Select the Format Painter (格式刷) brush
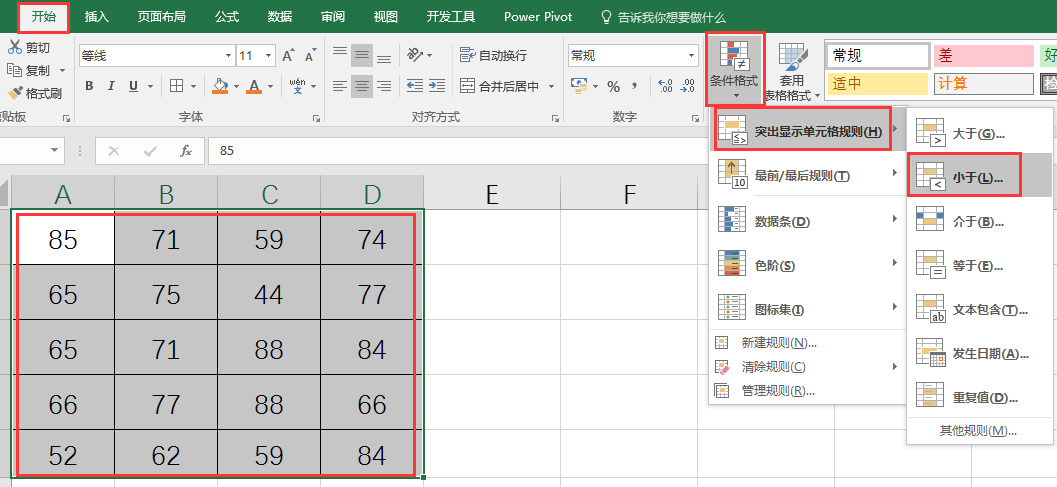Image resolution: width=1057 pixels, height=487 pixels. [15, 93]
